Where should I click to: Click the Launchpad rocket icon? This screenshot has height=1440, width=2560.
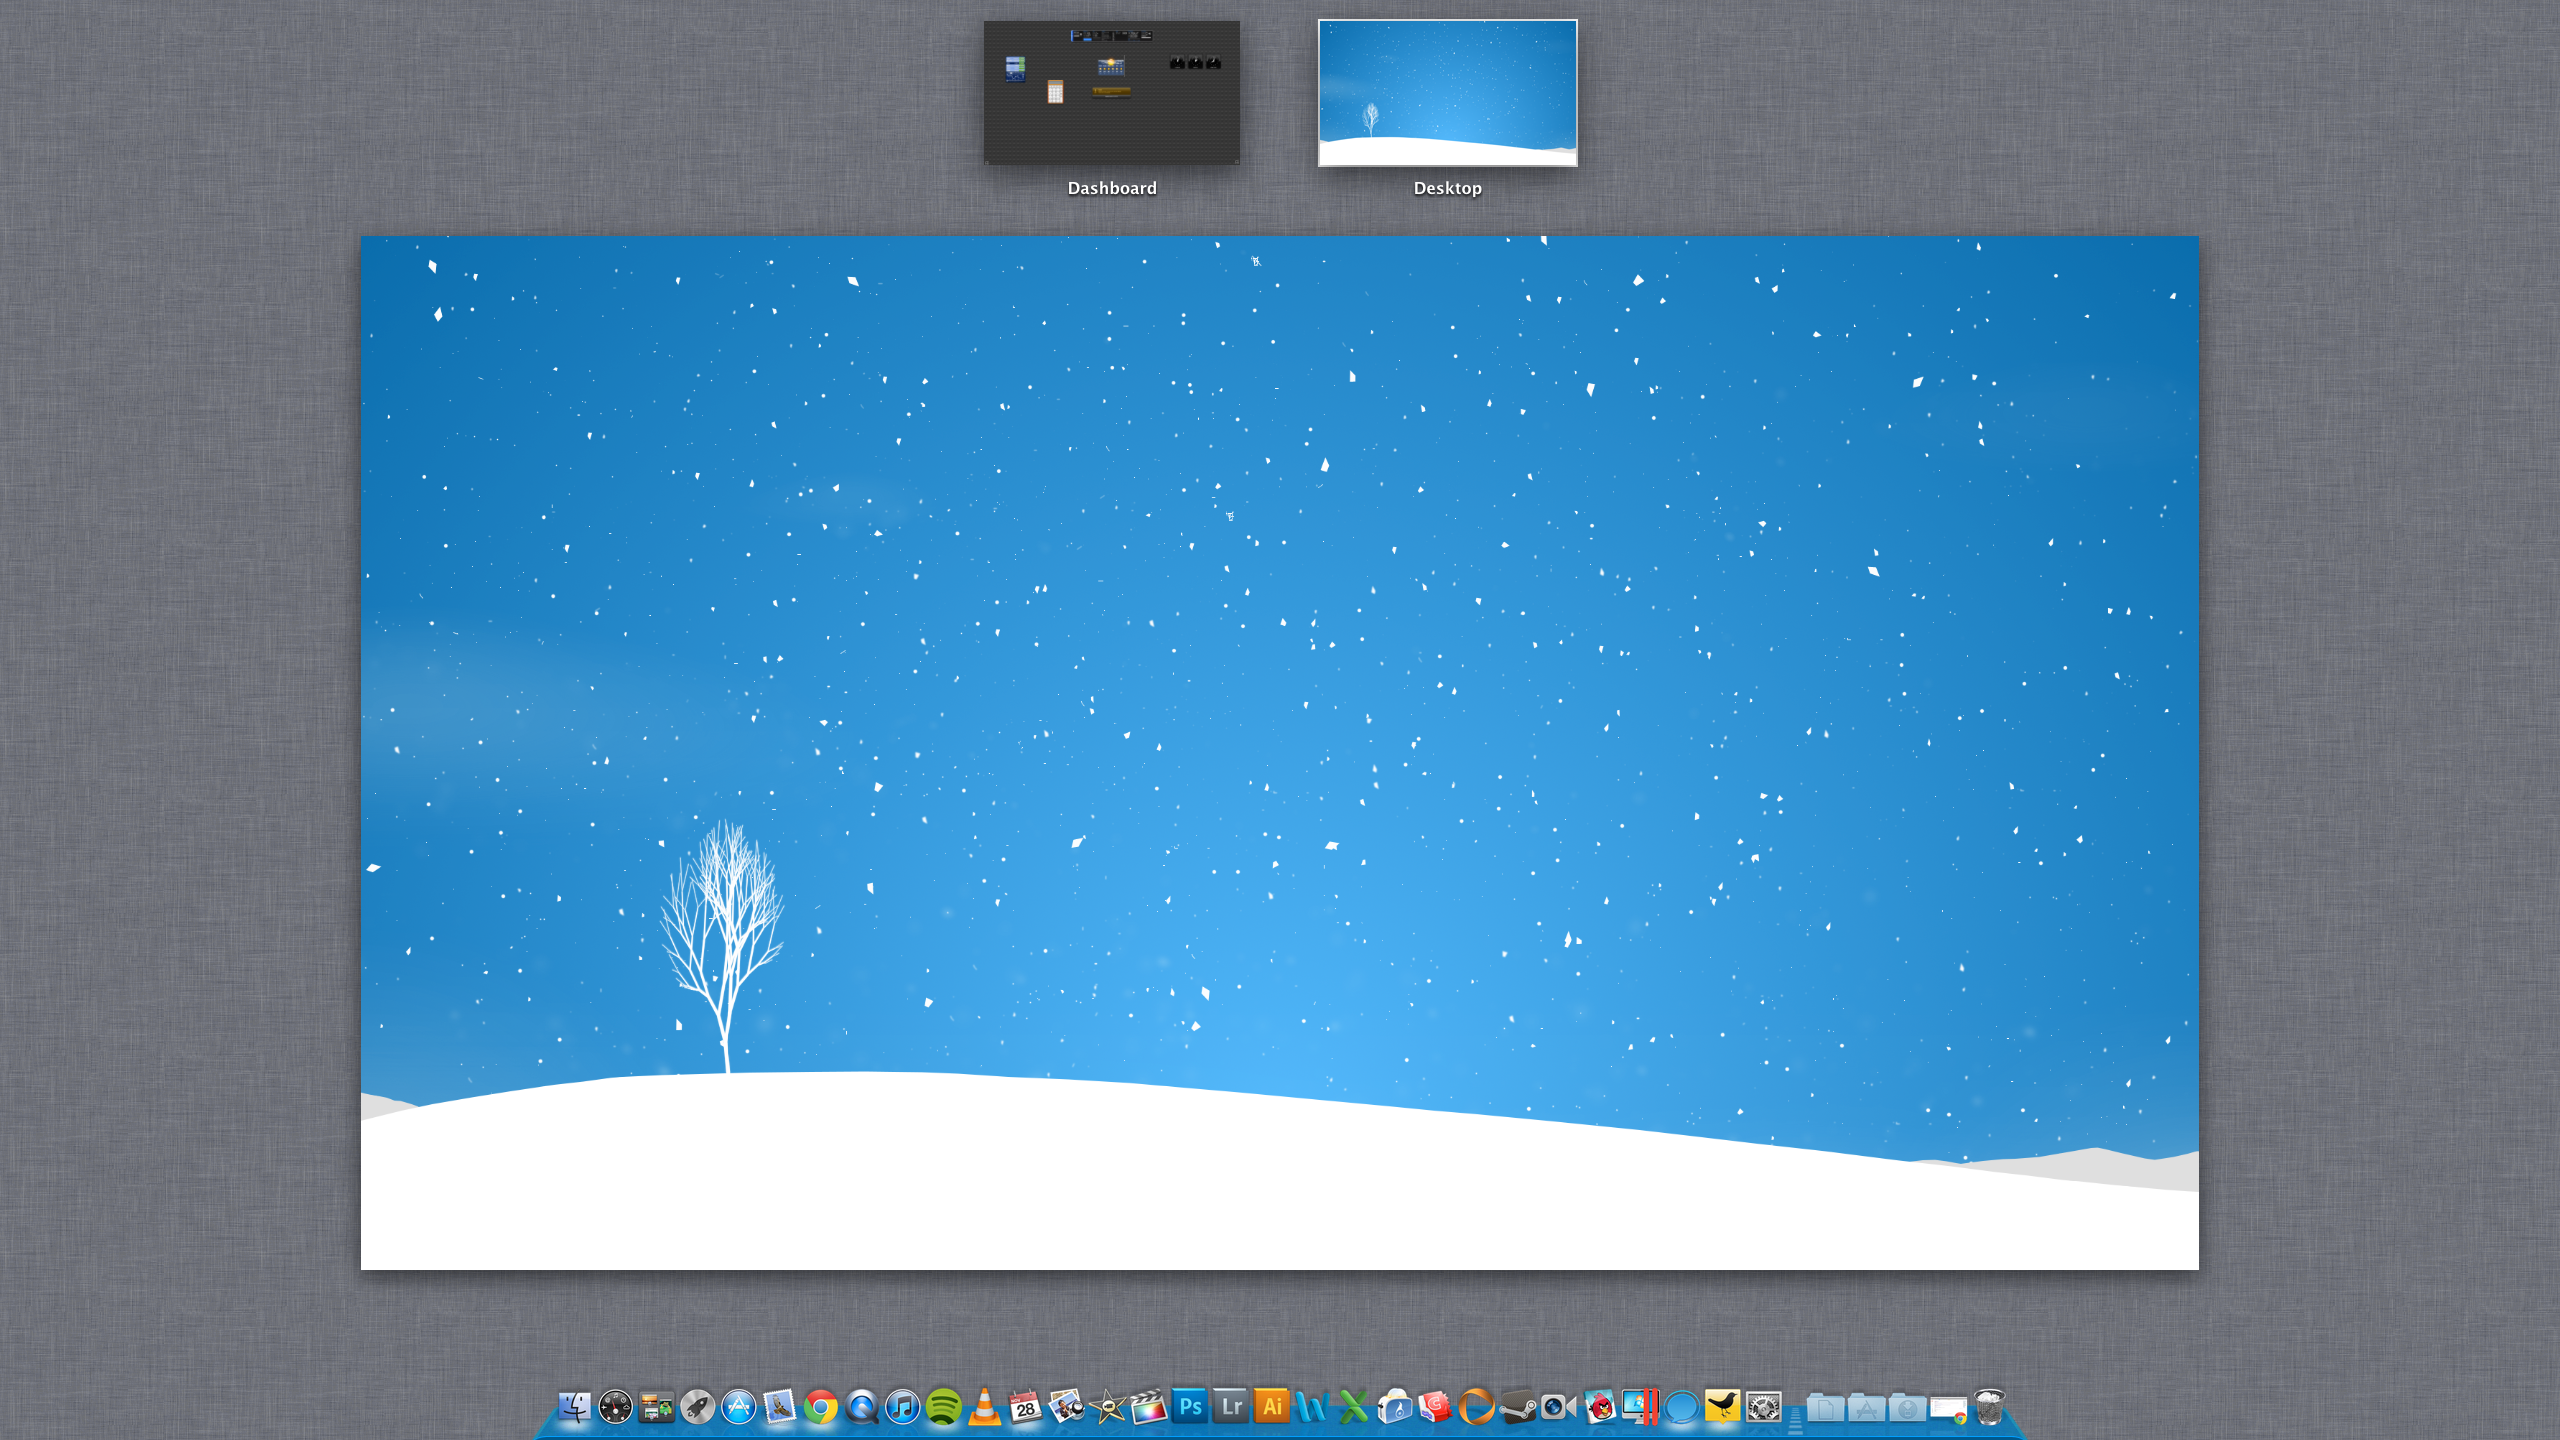coord(698,1407)
